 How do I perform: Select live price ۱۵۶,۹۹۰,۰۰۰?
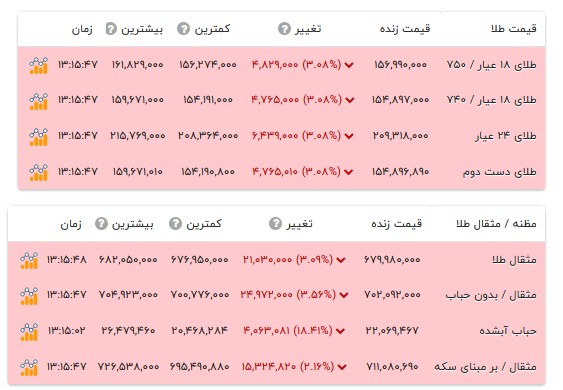click(x=400, y=65)
